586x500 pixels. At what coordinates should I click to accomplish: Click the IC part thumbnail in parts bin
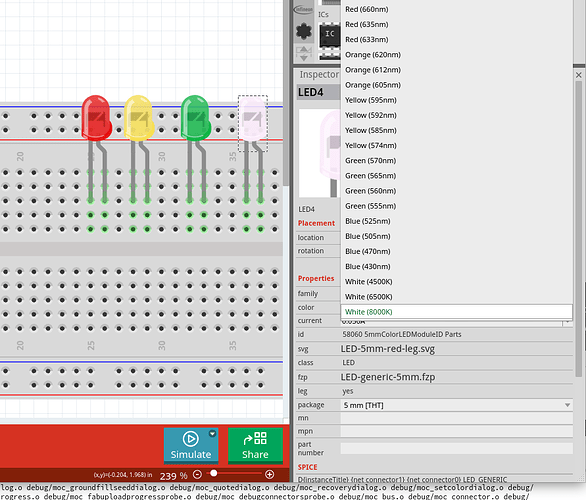[x=329, y=35]
